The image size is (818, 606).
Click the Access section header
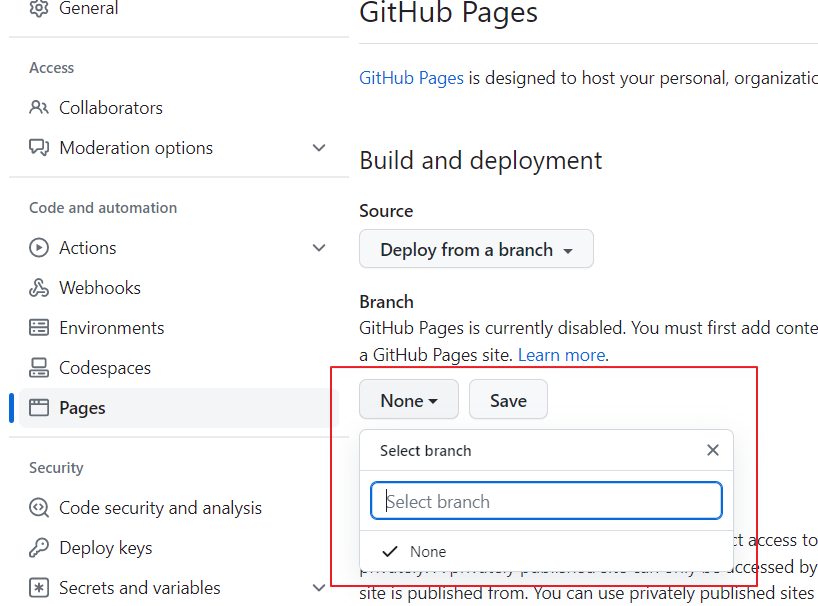tap(51, 68)
